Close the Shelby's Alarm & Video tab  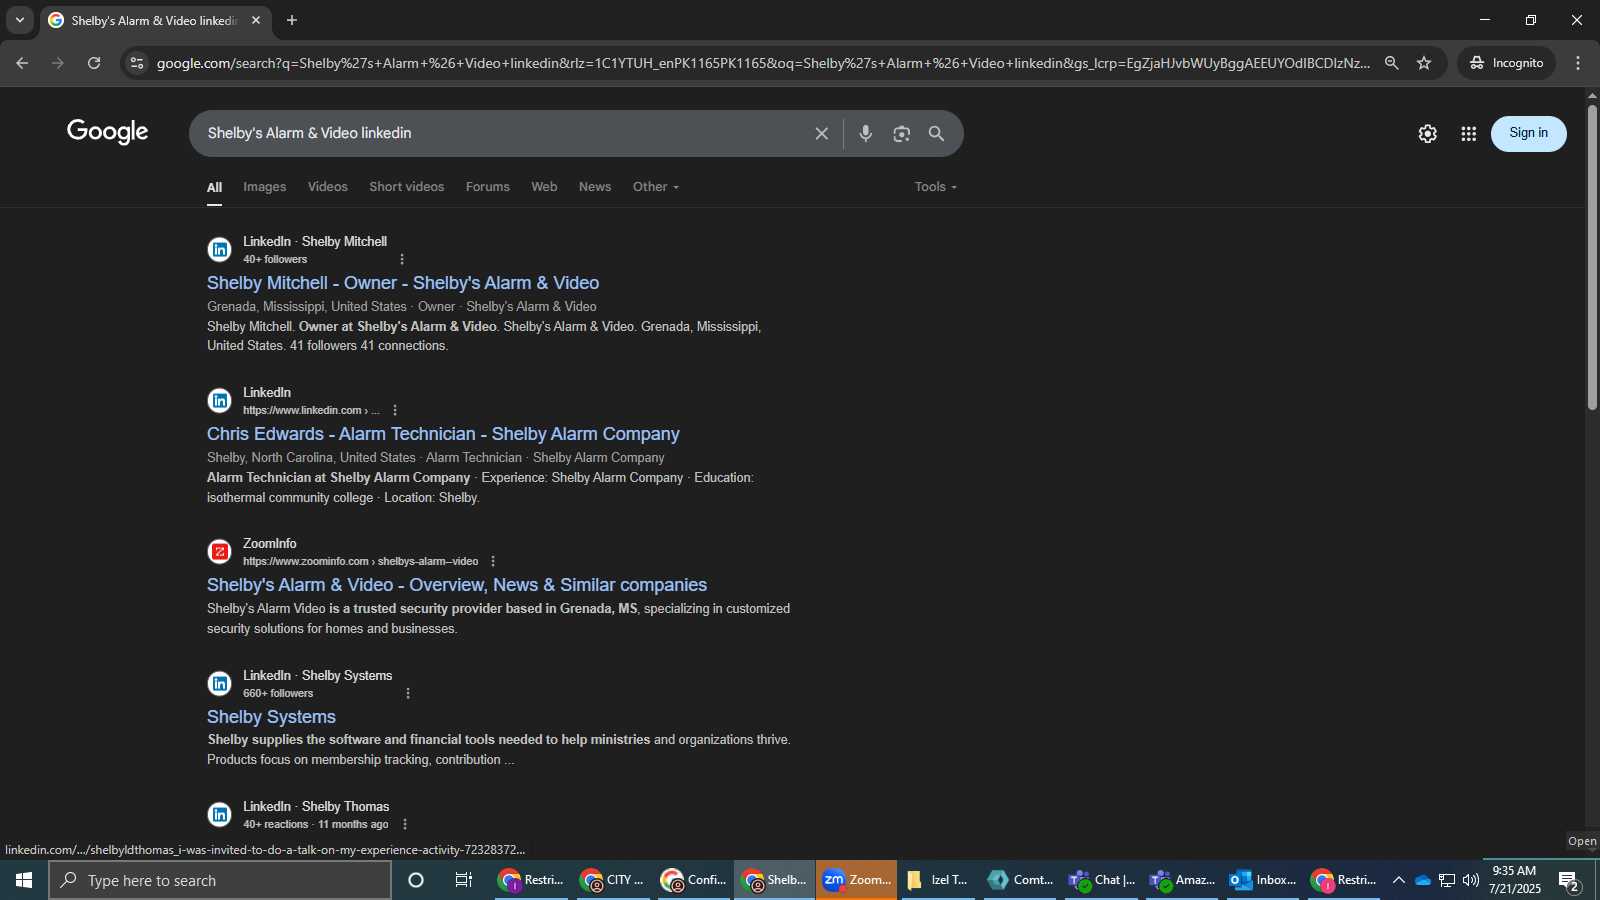[x=256, y=20]
